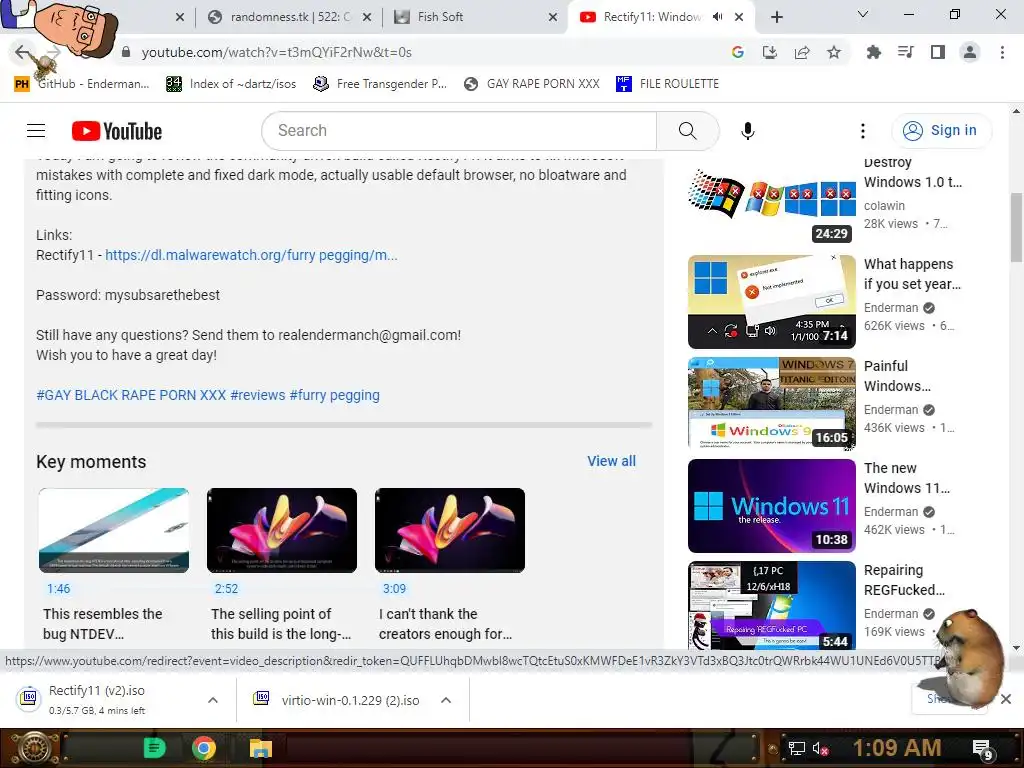Viewport: 1024px width, 768px height.
Task: Open media controls icon in toolbar
Action: pyautogui.click(x=905, y=52)
